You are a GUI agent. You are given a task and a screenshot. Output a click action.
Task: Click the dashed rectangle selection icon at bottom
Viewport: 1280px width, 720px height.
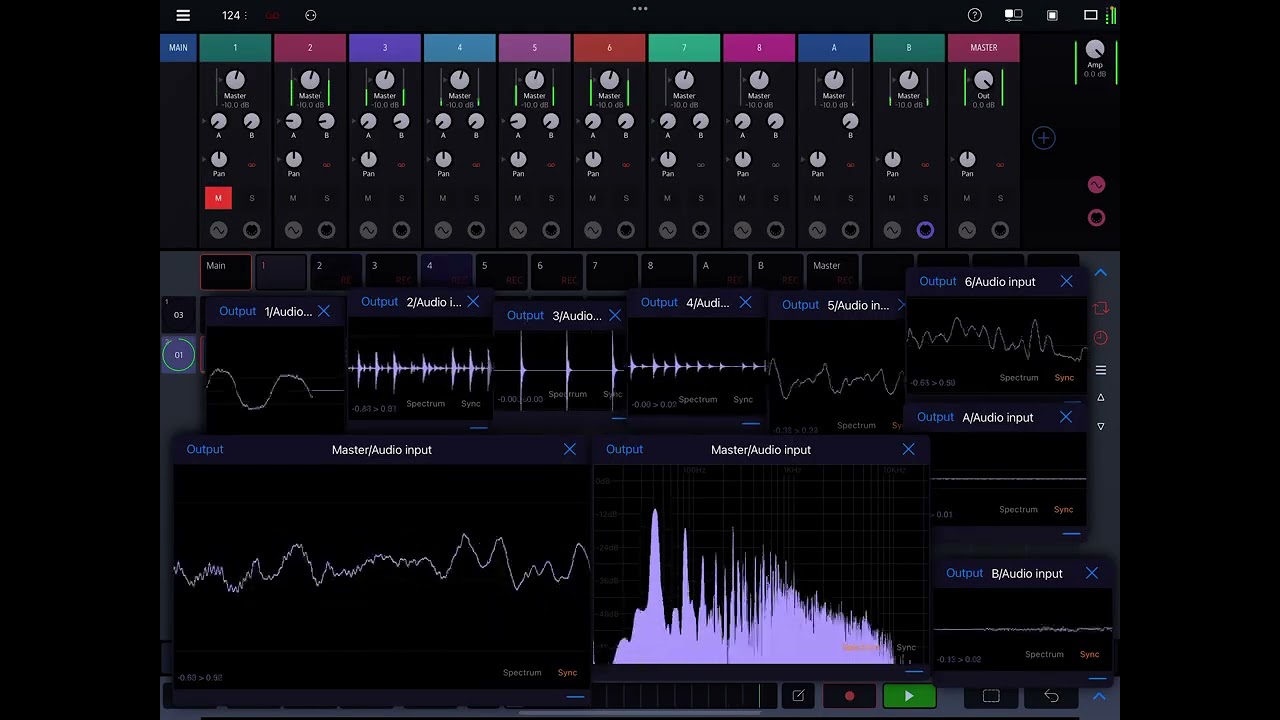coord(991,696)
